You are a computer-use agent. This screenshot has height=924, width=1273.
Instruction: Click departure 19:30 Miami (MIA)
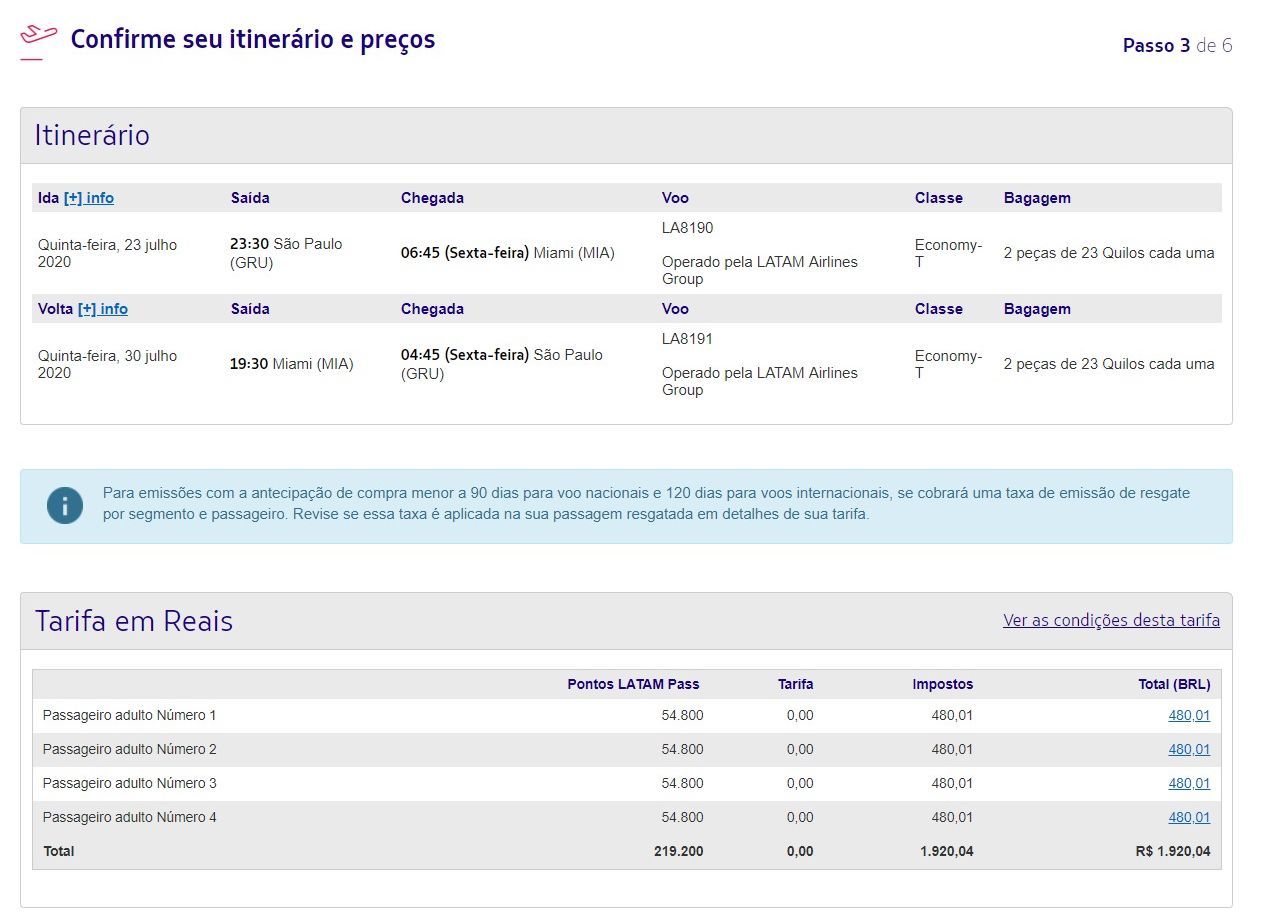(x=292, y=364)
